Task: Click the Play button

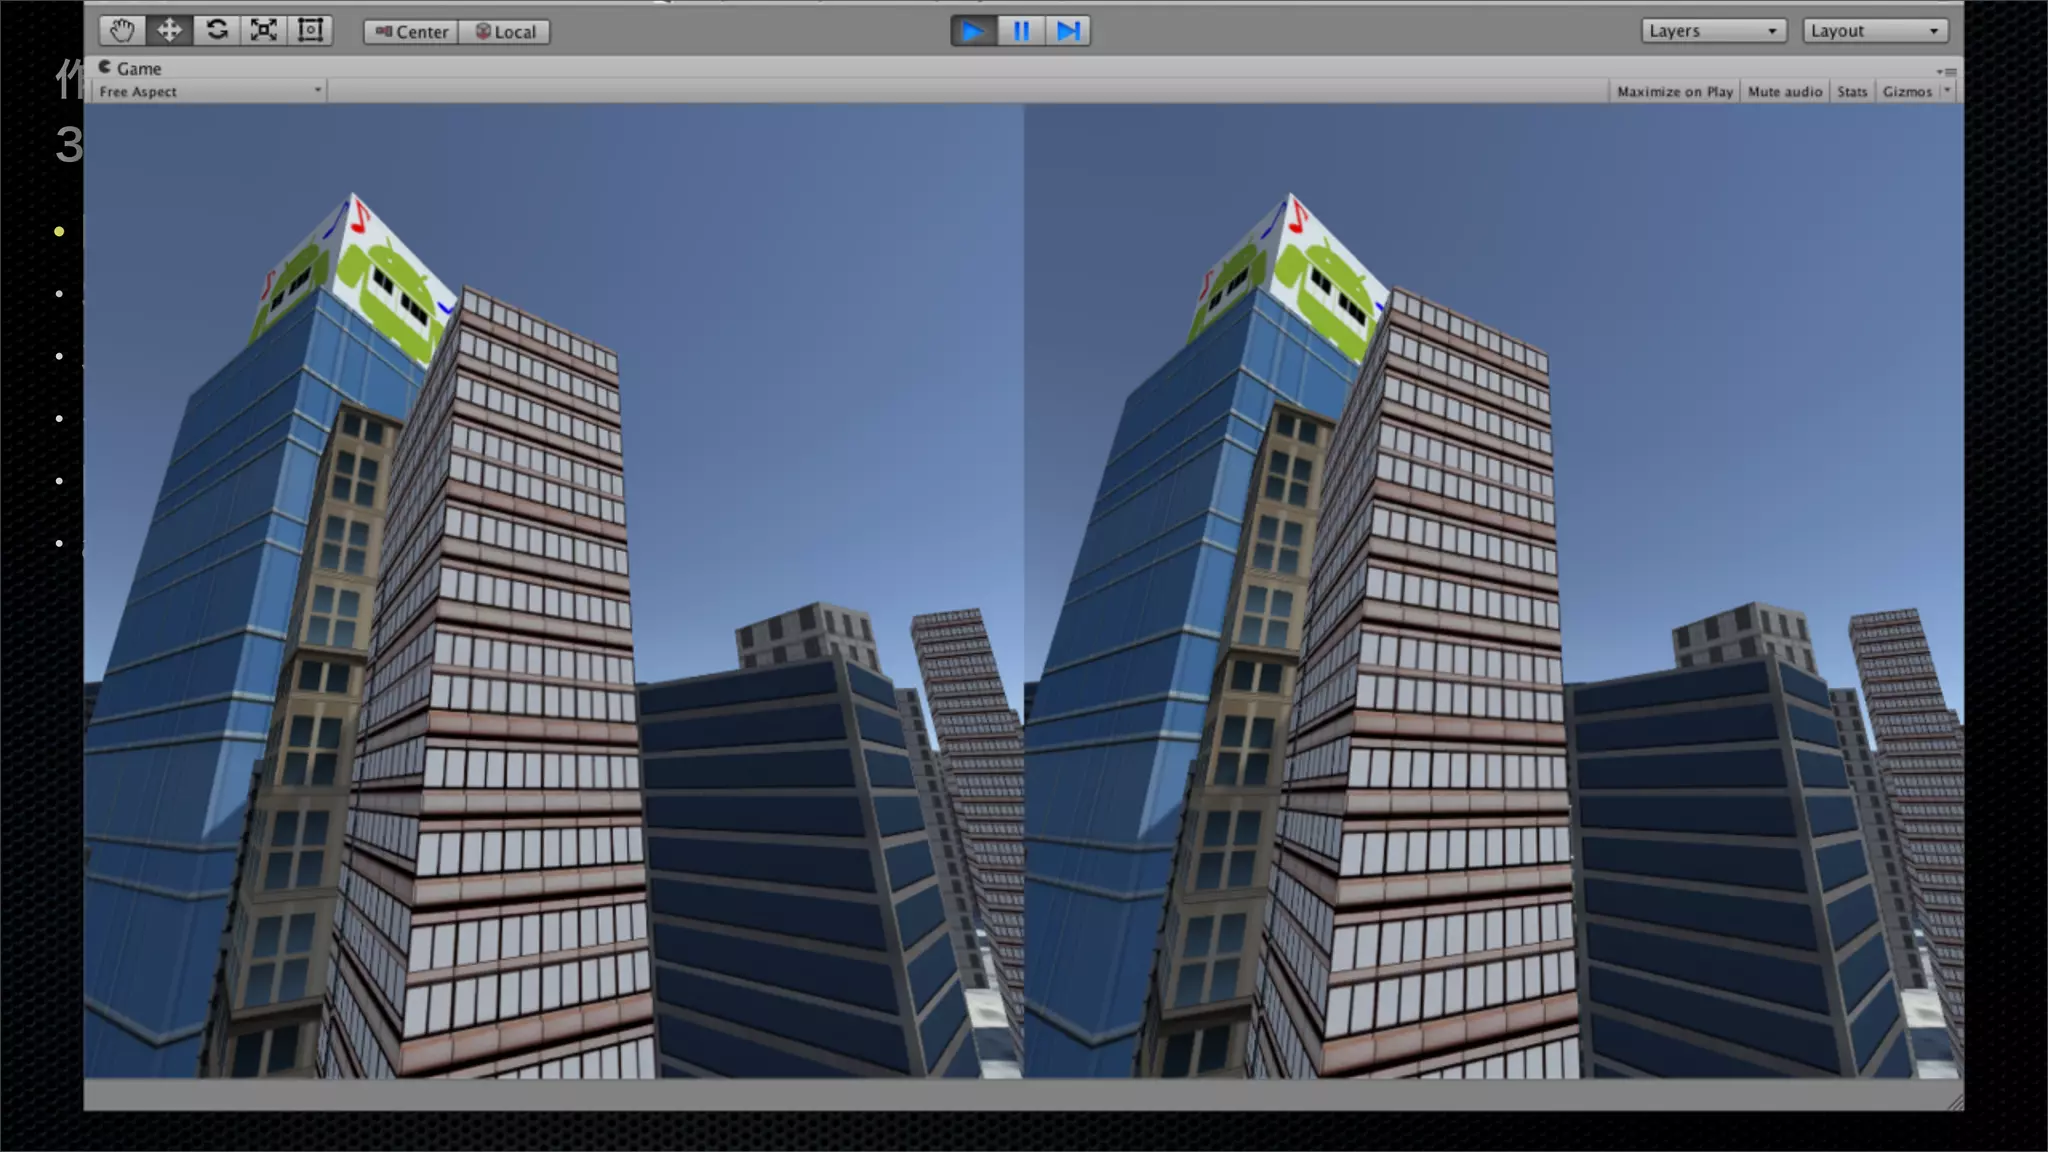Action: click(x=973, y=31)
